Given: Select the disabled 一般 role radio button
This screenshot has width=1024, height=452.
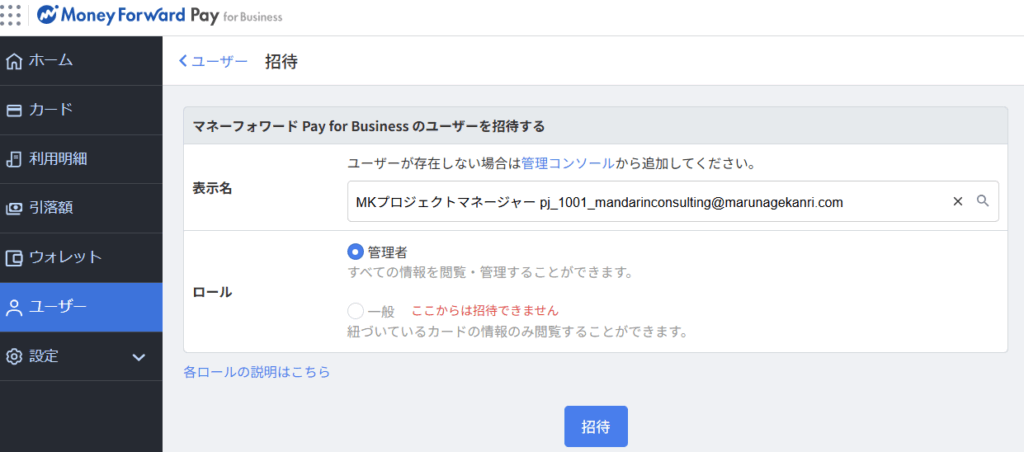Looking at the screenshot, I should [x=355, y=311].
